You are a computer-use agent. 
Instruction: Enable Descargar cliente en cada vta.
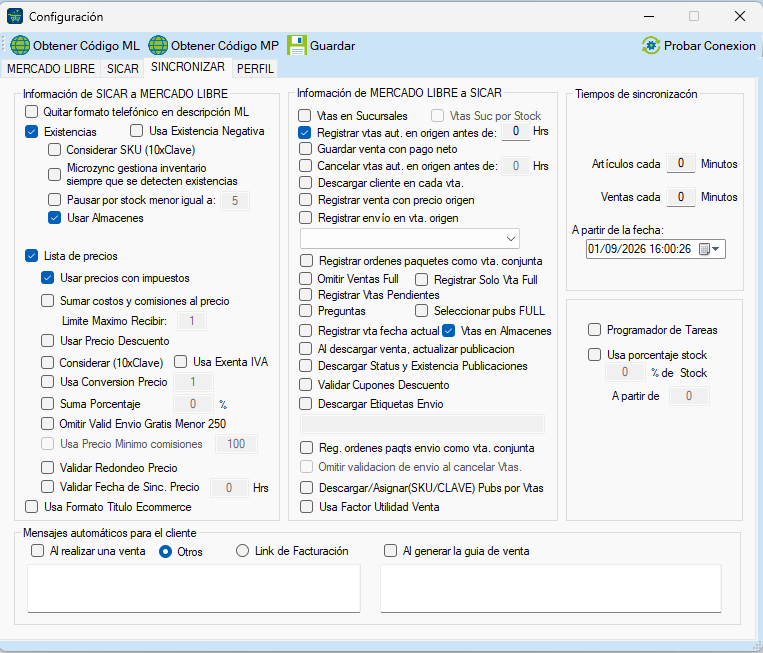[x=306, y=183]
